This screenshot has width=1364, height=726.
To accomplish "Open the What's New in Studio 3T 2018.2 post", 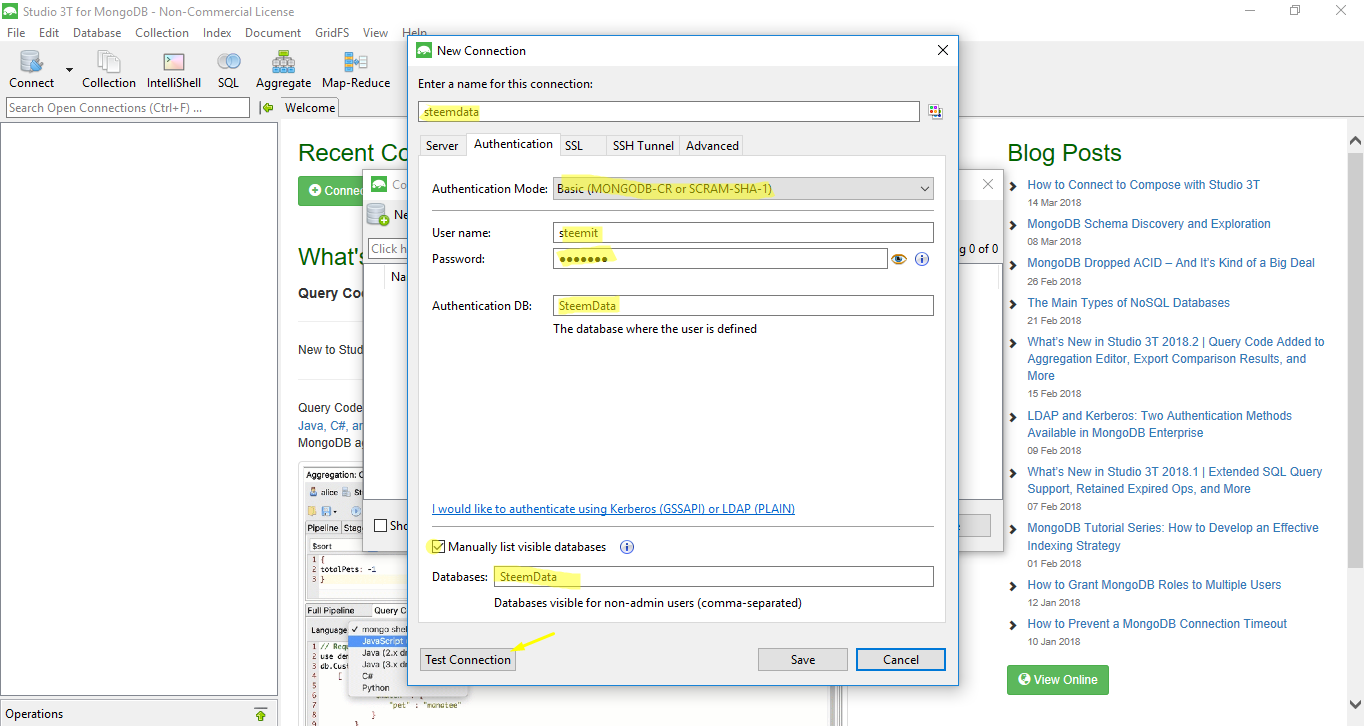I will pyautogui.click(x=1176, y=359).
